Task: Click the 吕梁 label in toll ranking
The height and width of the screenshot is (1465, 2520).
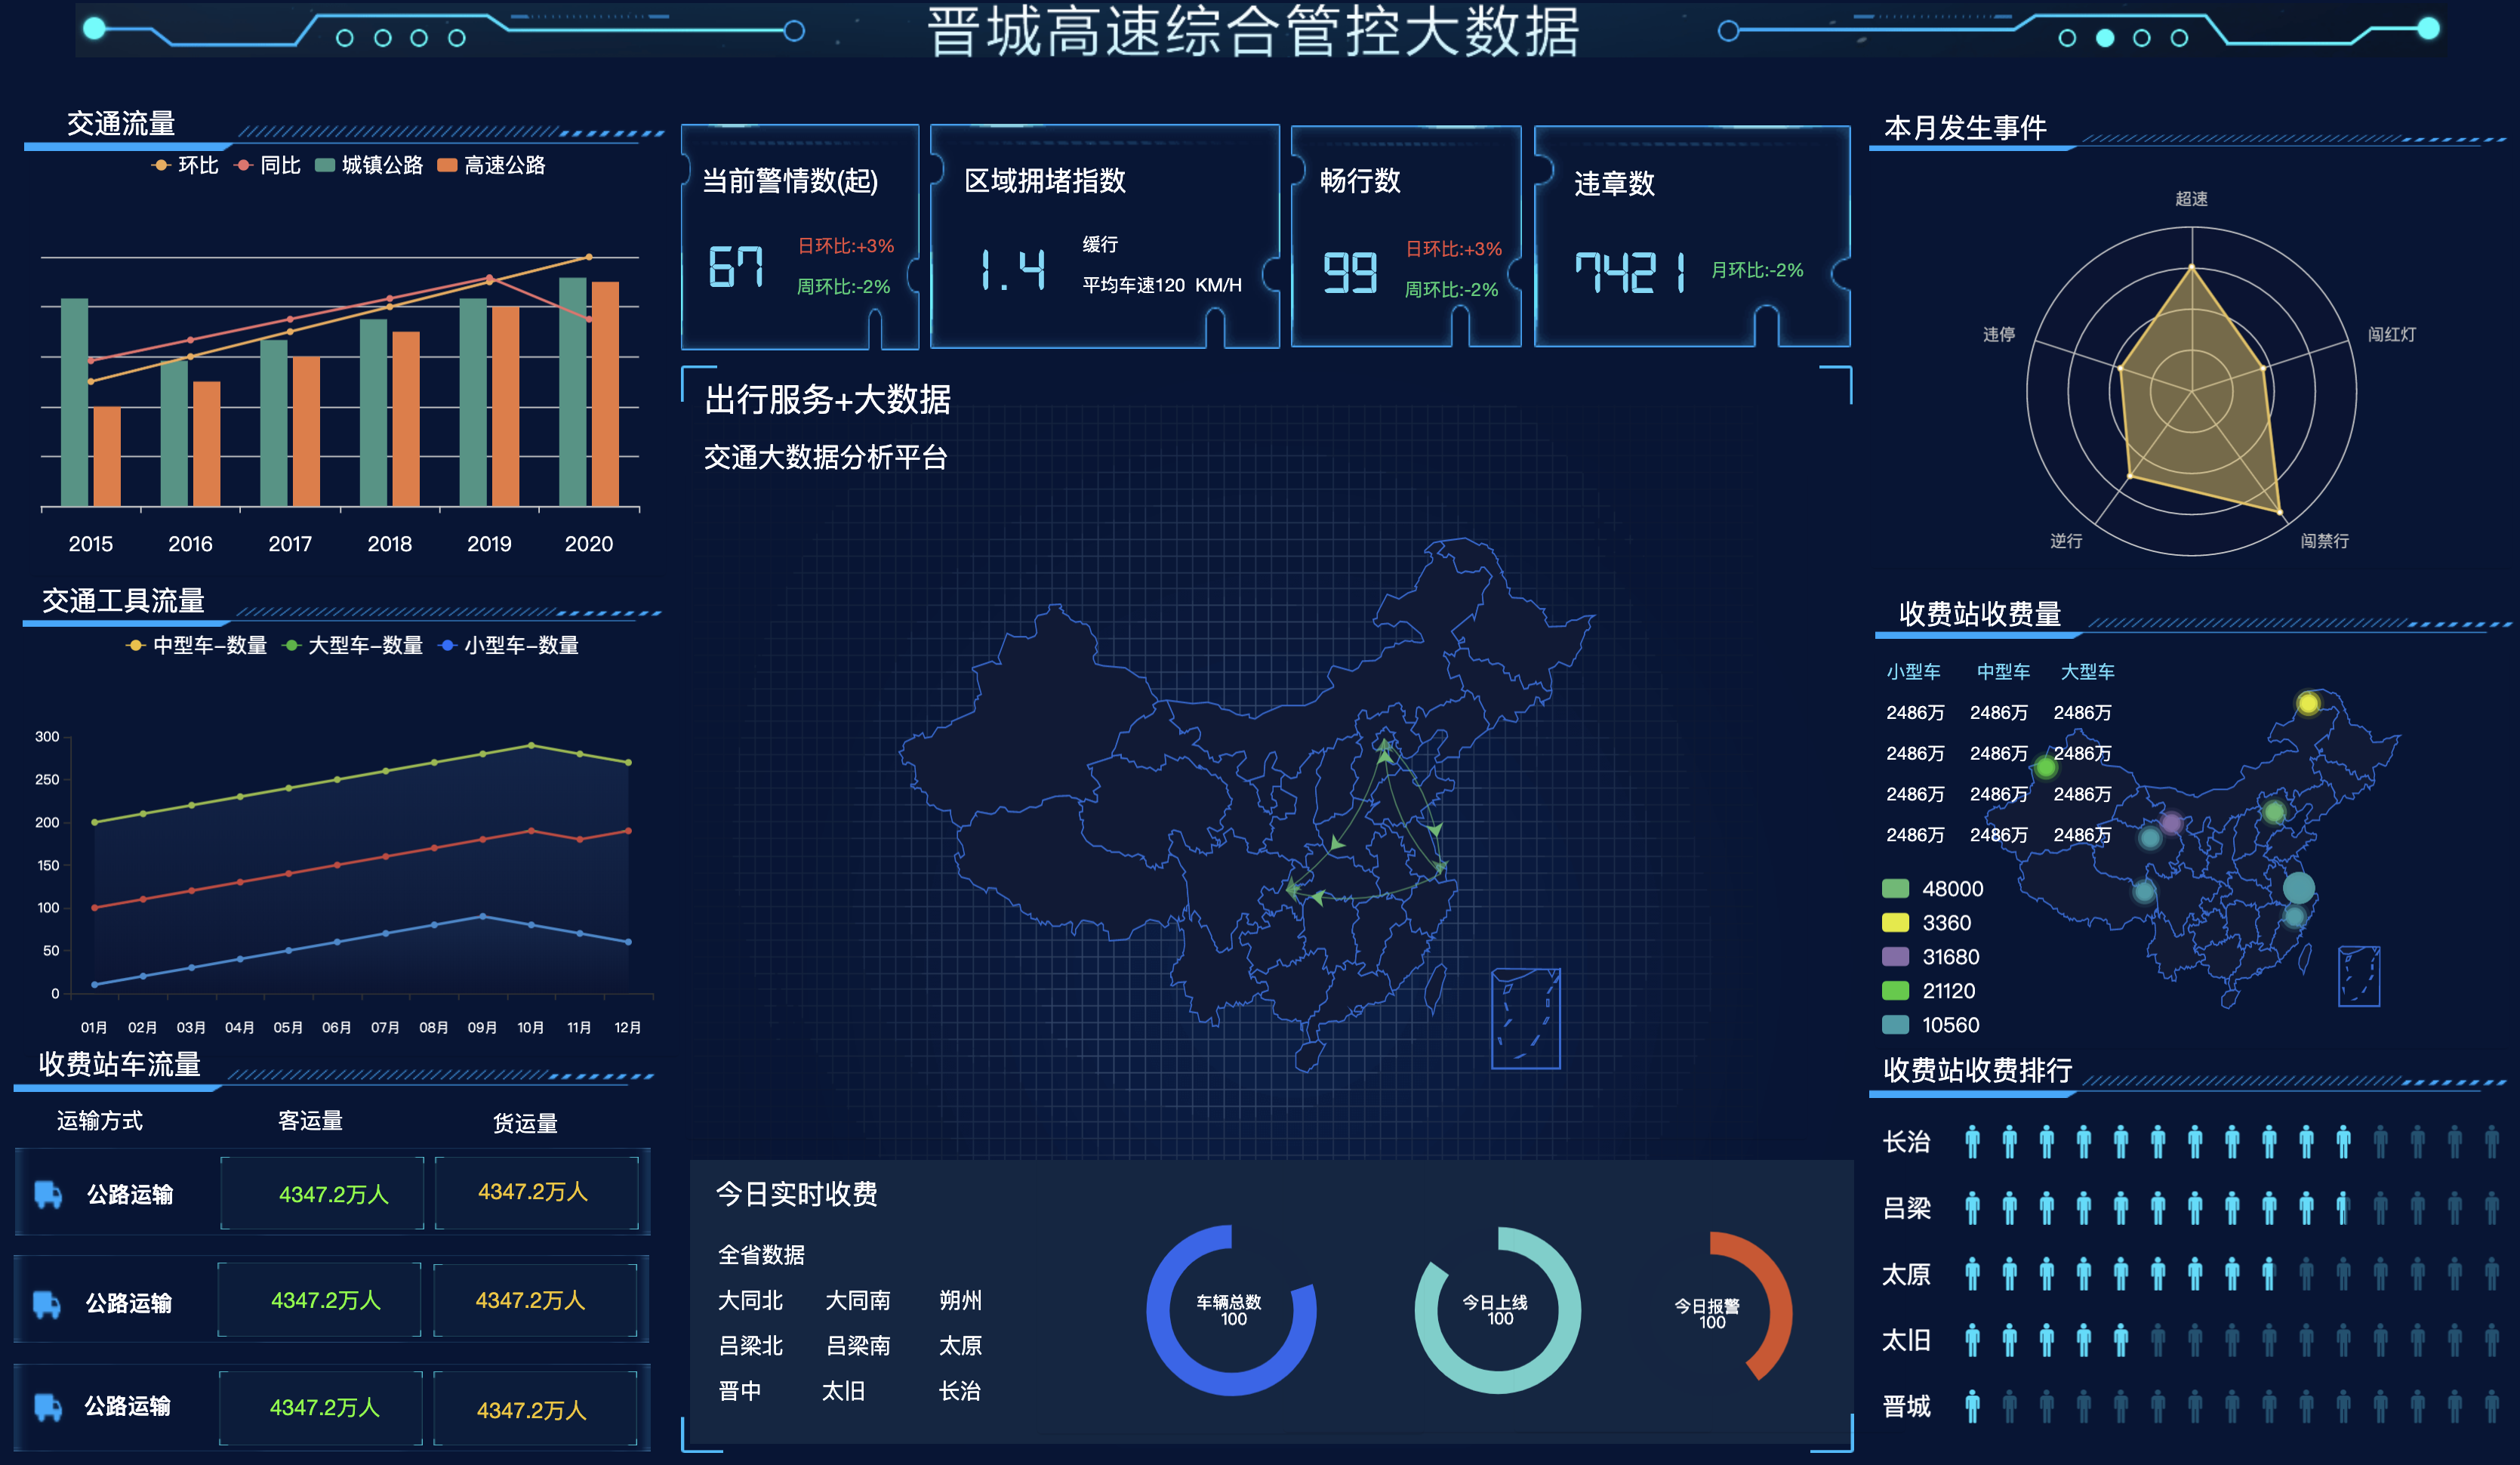Action: coord(1906,1208)
